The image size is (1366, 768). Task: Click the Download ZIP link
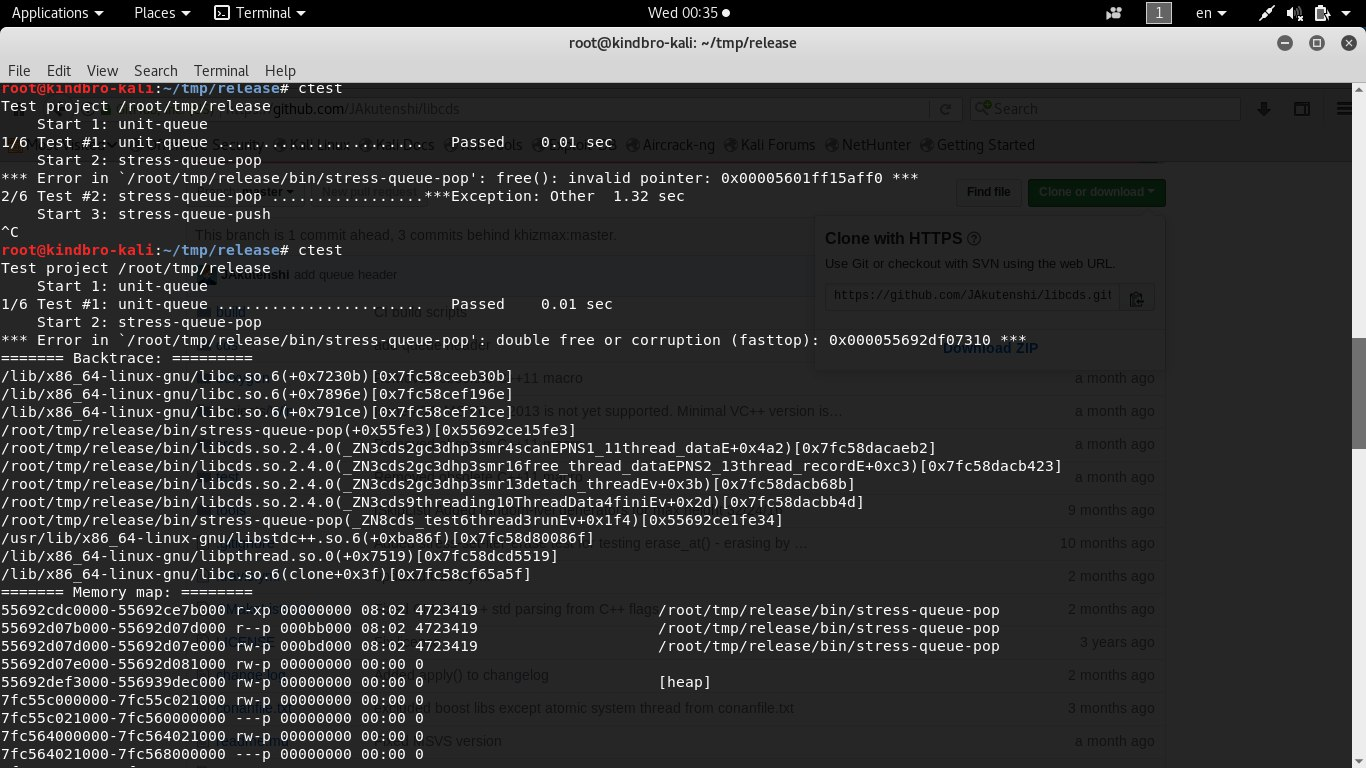click(990, 348)
